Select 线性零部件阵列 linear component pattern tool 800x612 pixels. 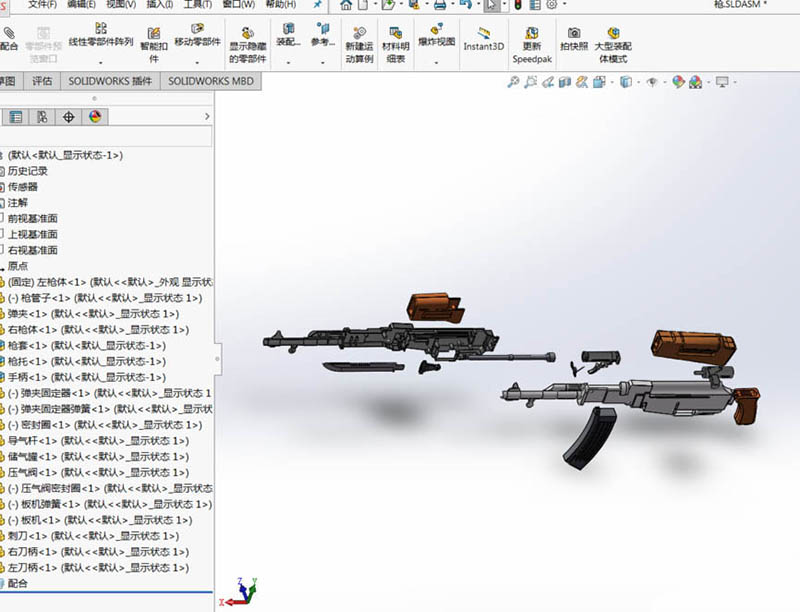(101, 35)
